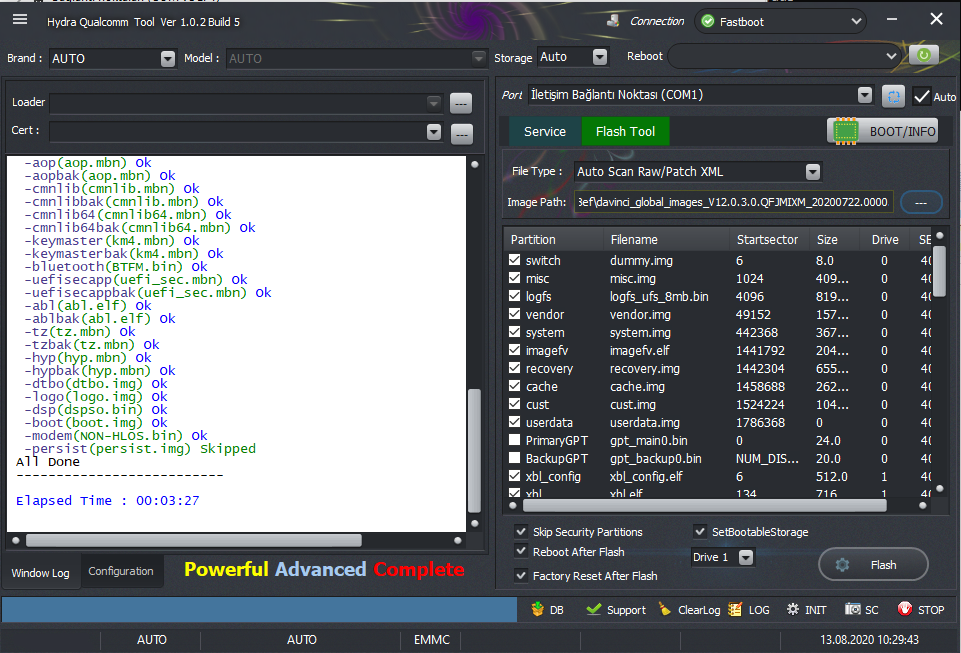Open the Model dropdown
This screenshot has width=961, height=653.
[x=479, y=58]
